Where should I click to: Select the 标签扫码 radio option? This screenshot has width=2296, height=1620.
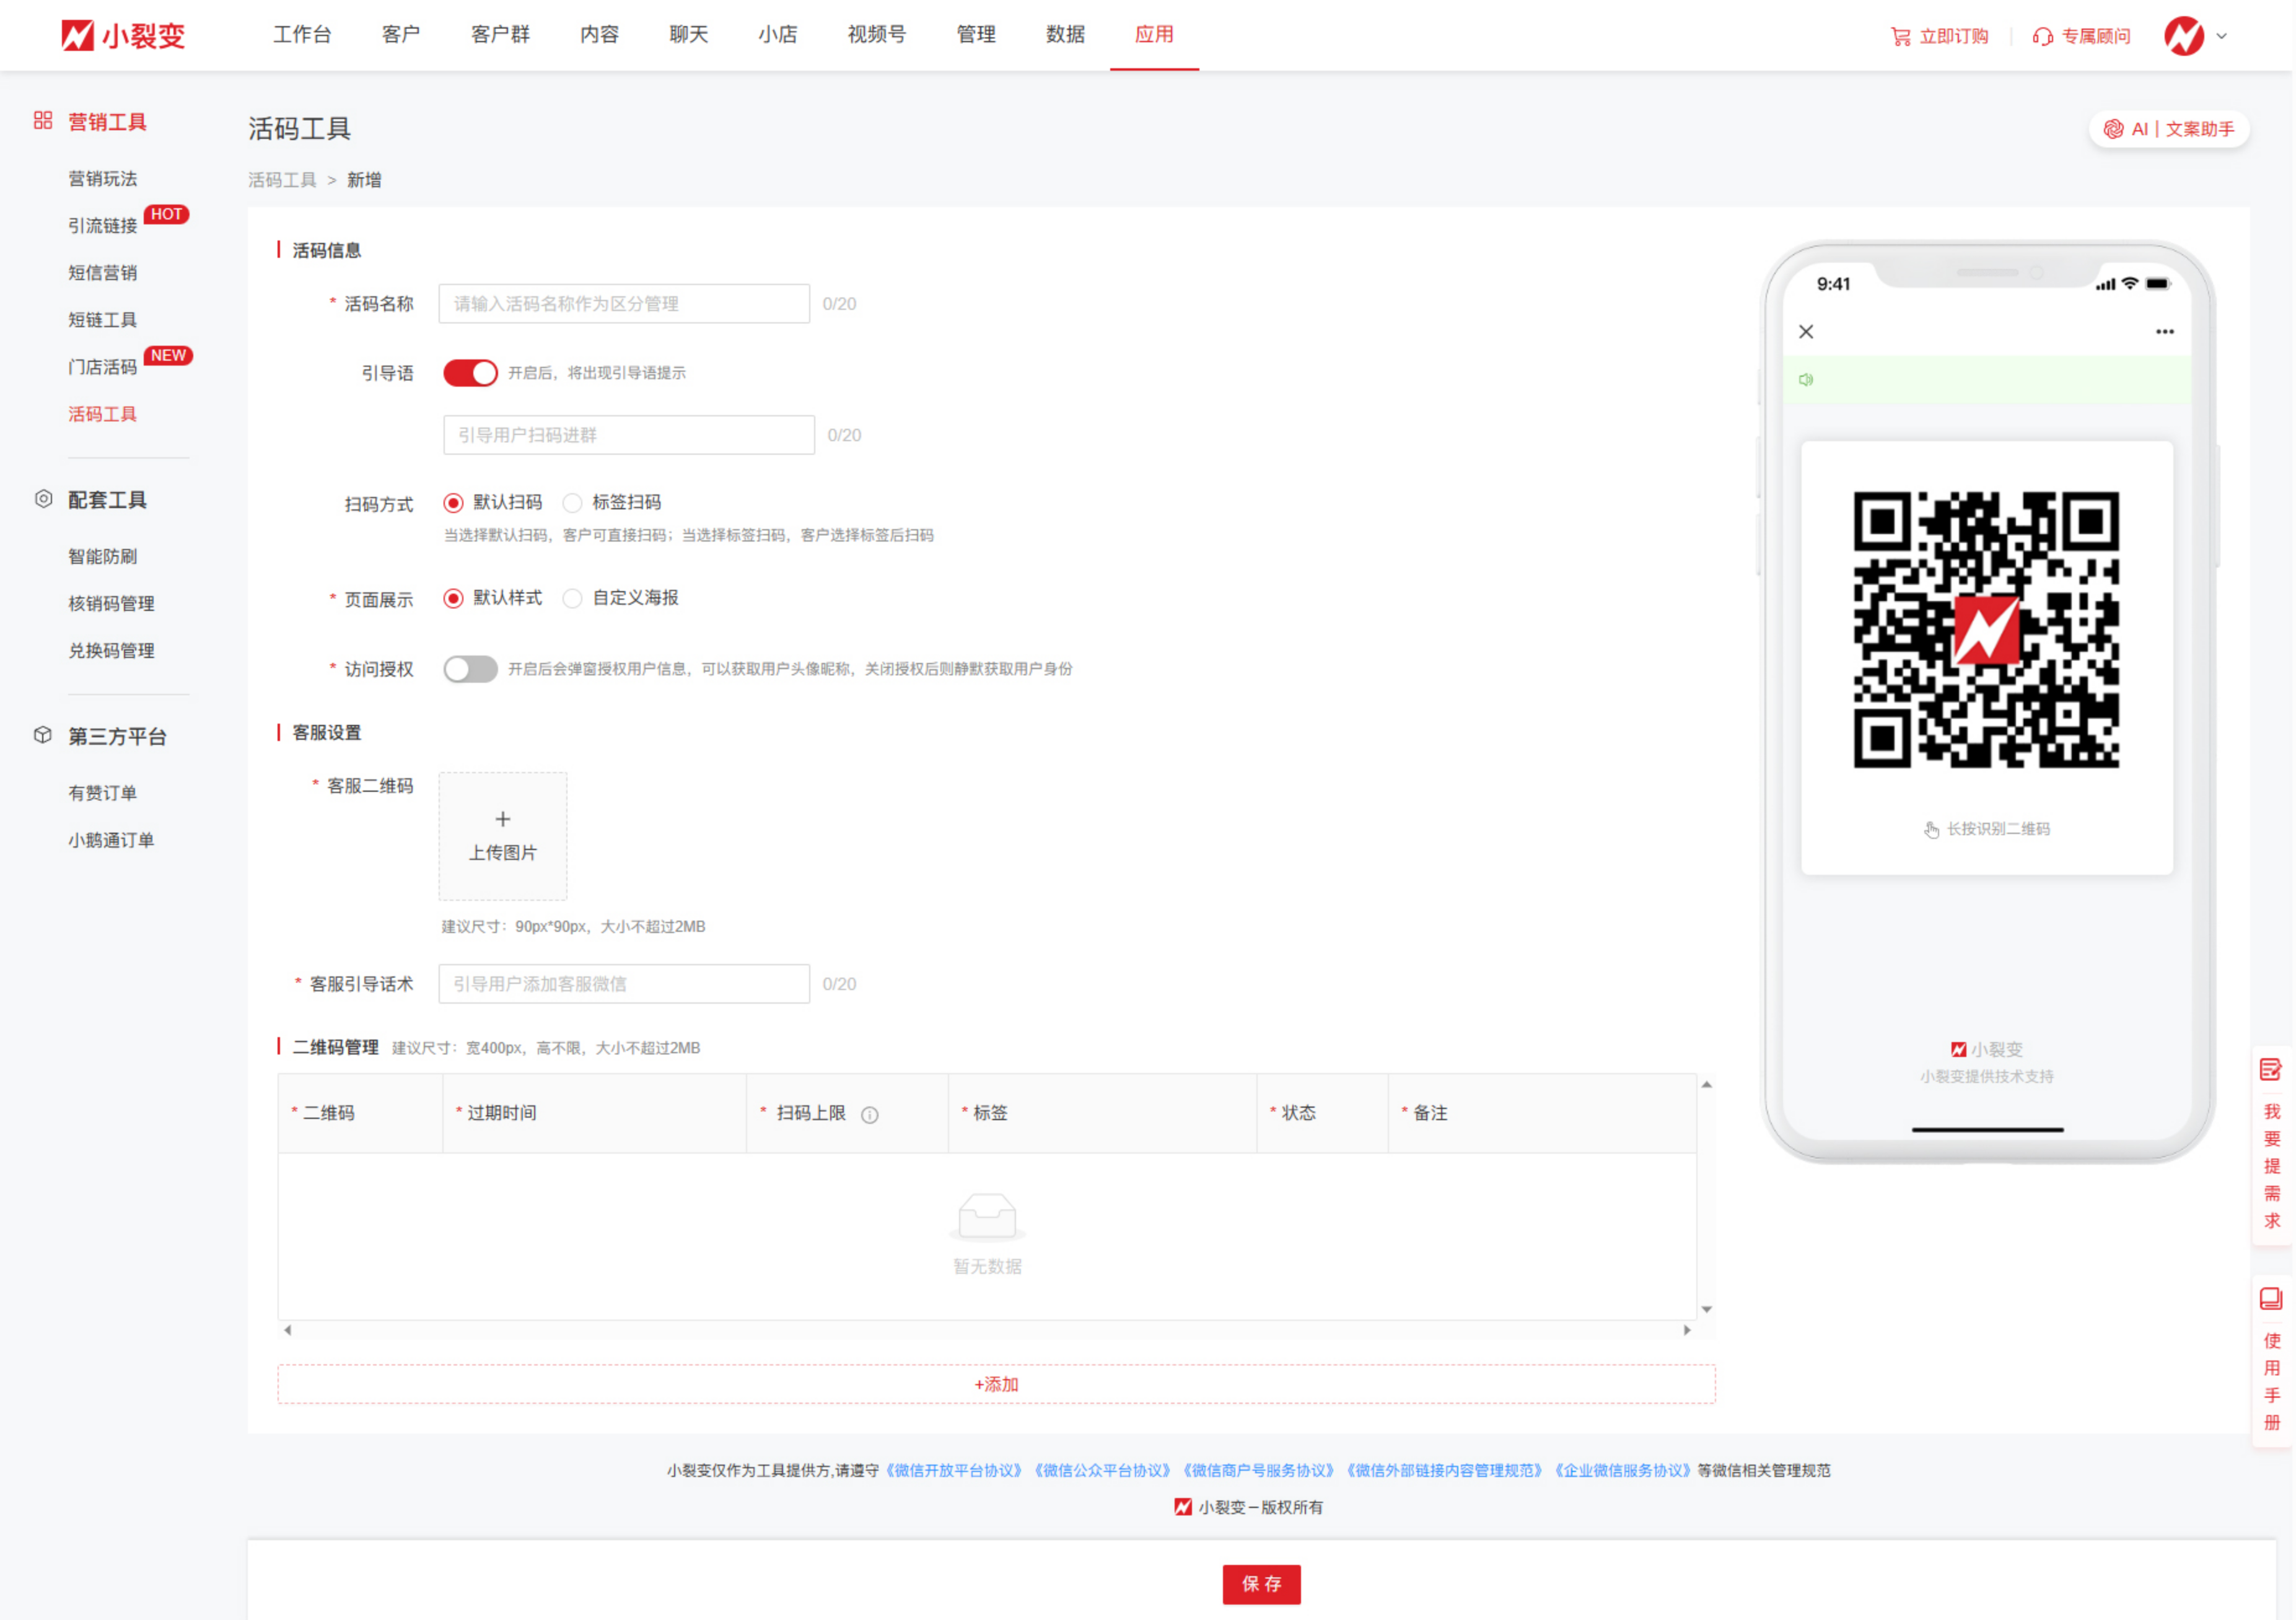(x=572, y=502)
